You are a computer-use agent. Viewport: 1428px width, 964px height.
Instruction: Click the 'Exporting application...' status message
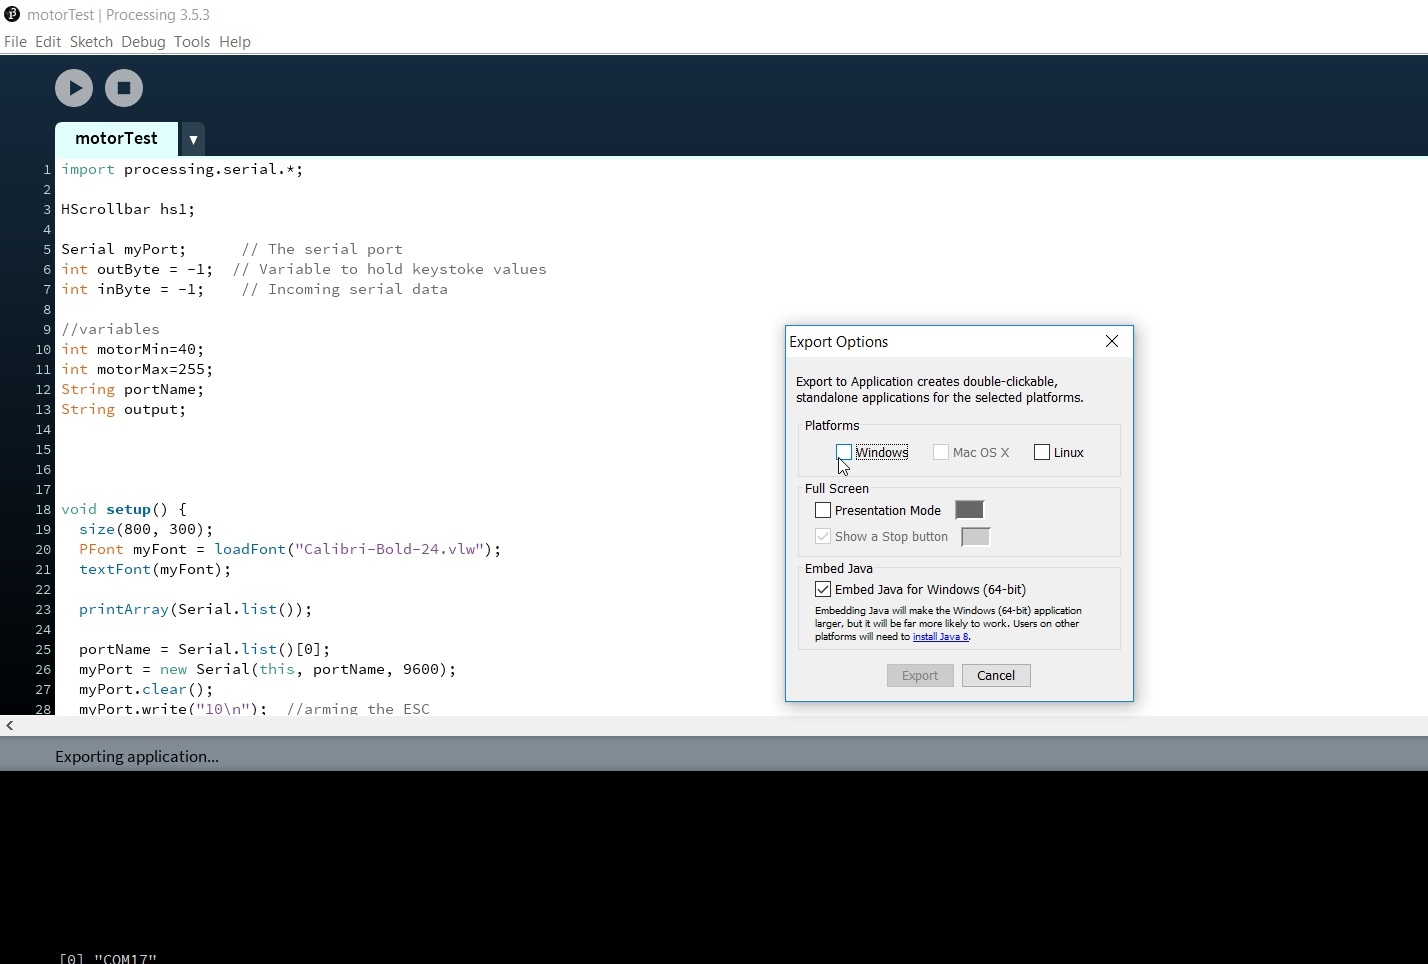(x=137, y=757)
